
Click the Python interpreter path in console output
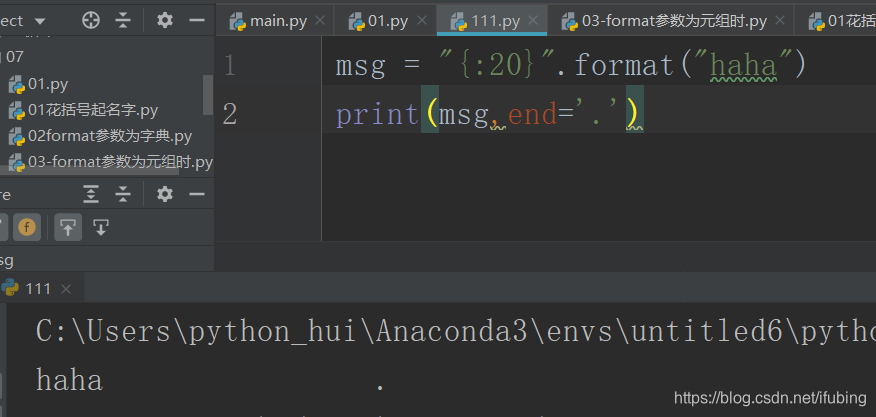pos(455,332)
